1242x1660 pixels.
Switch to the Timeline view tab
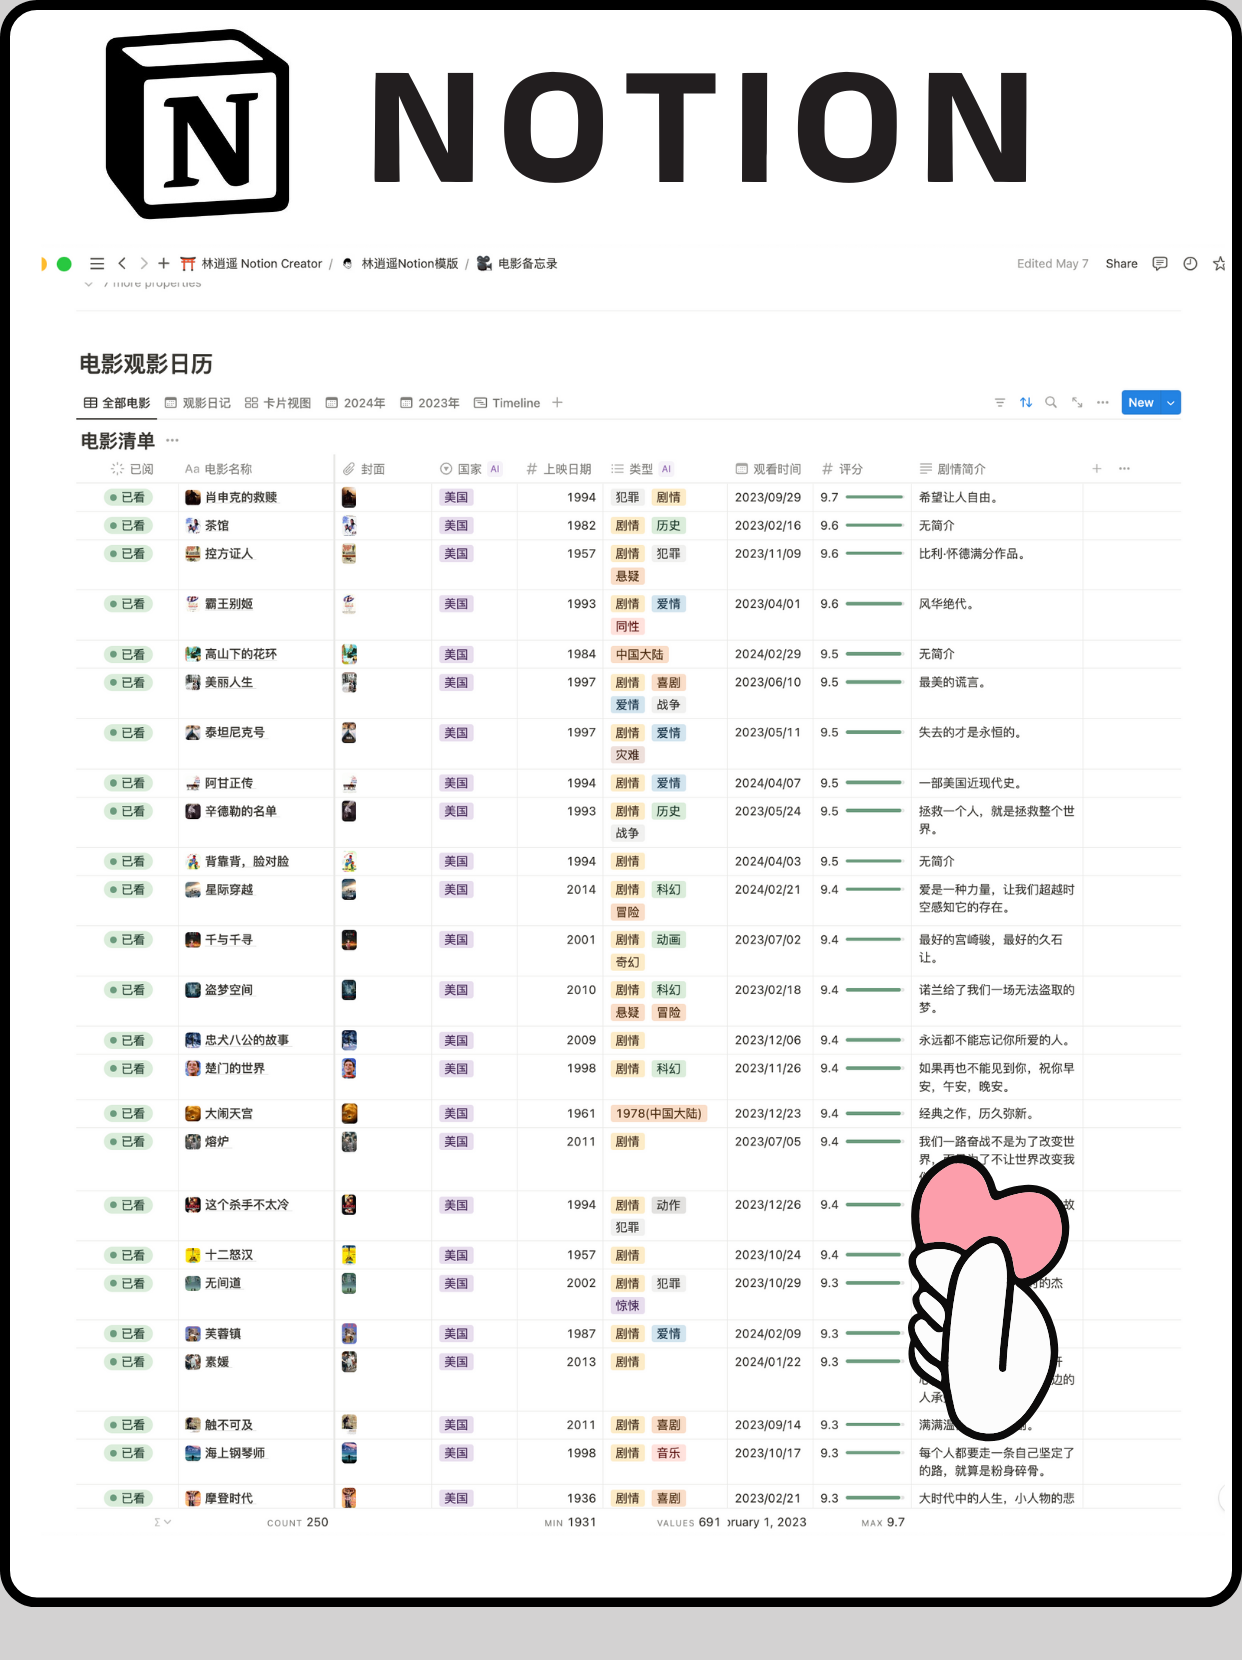(507, 403)
